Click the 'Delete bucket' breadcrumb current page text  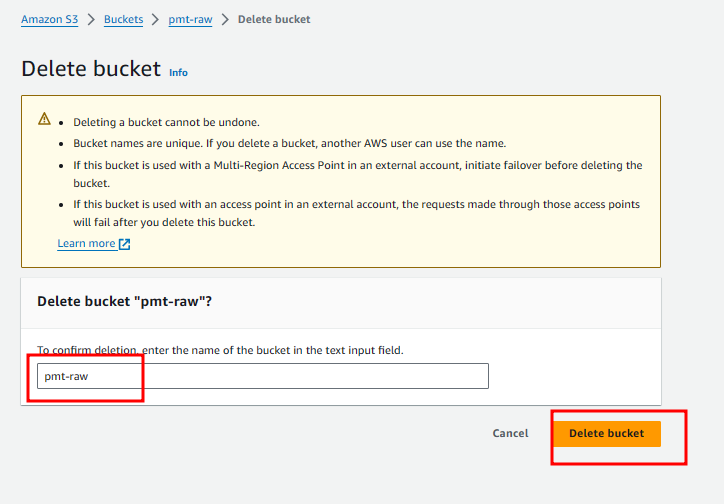[x=274, y=19]
